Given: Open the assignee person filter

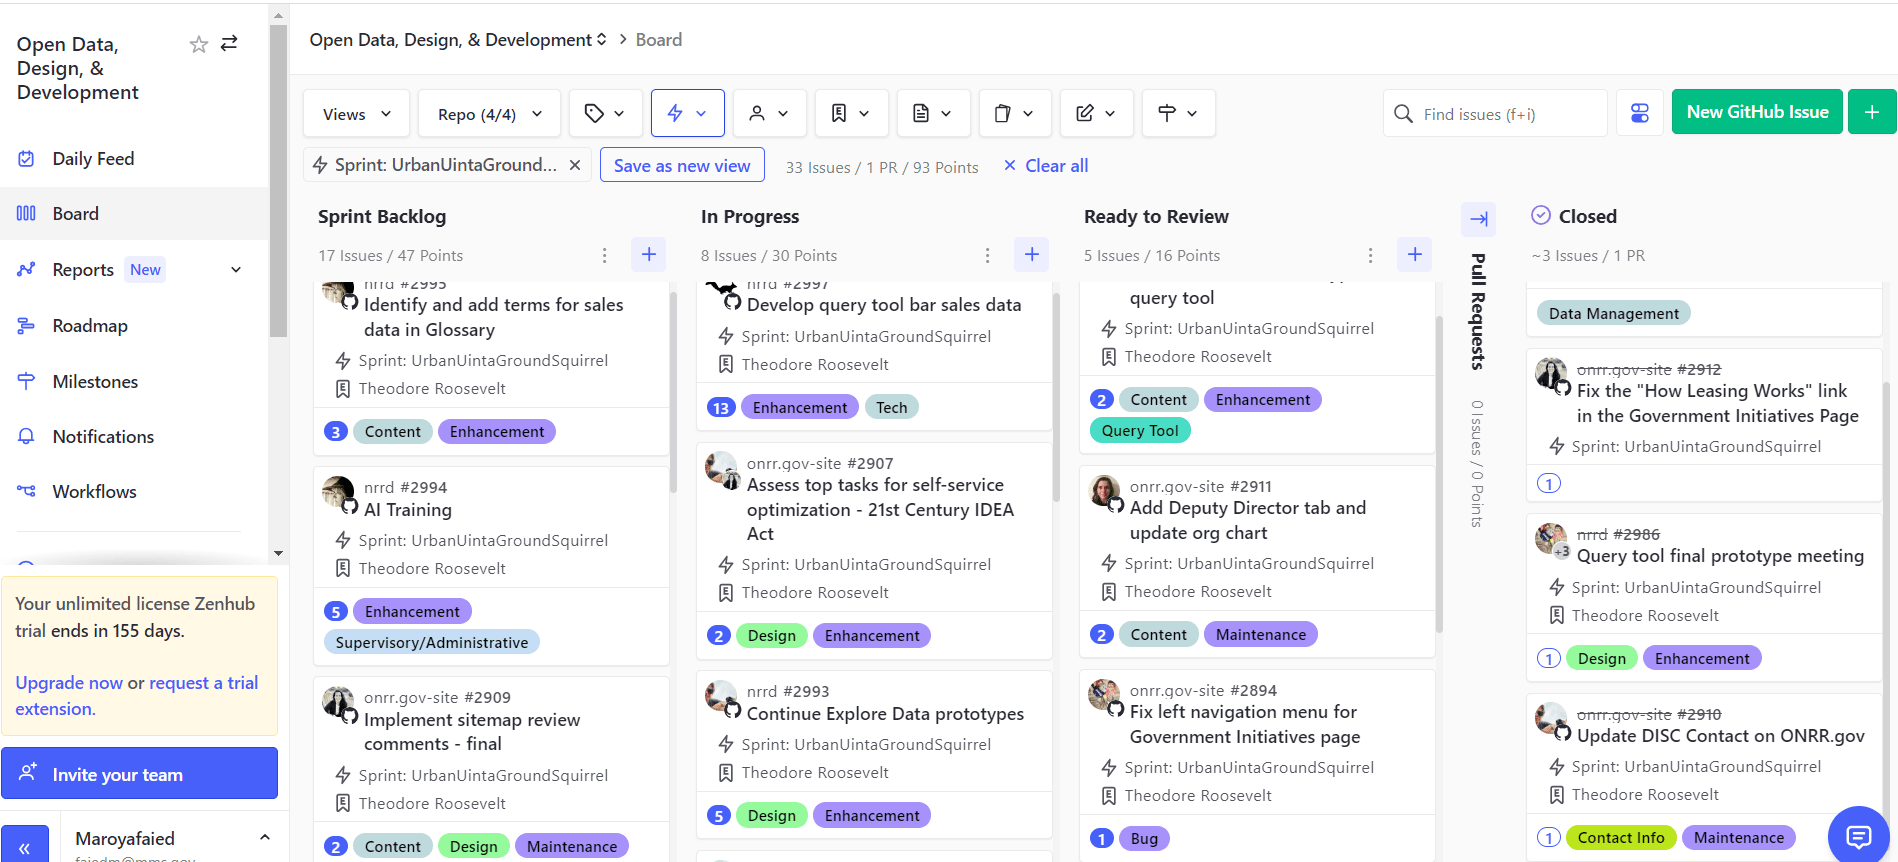Looking at the screenshot, I should [769, 114].
